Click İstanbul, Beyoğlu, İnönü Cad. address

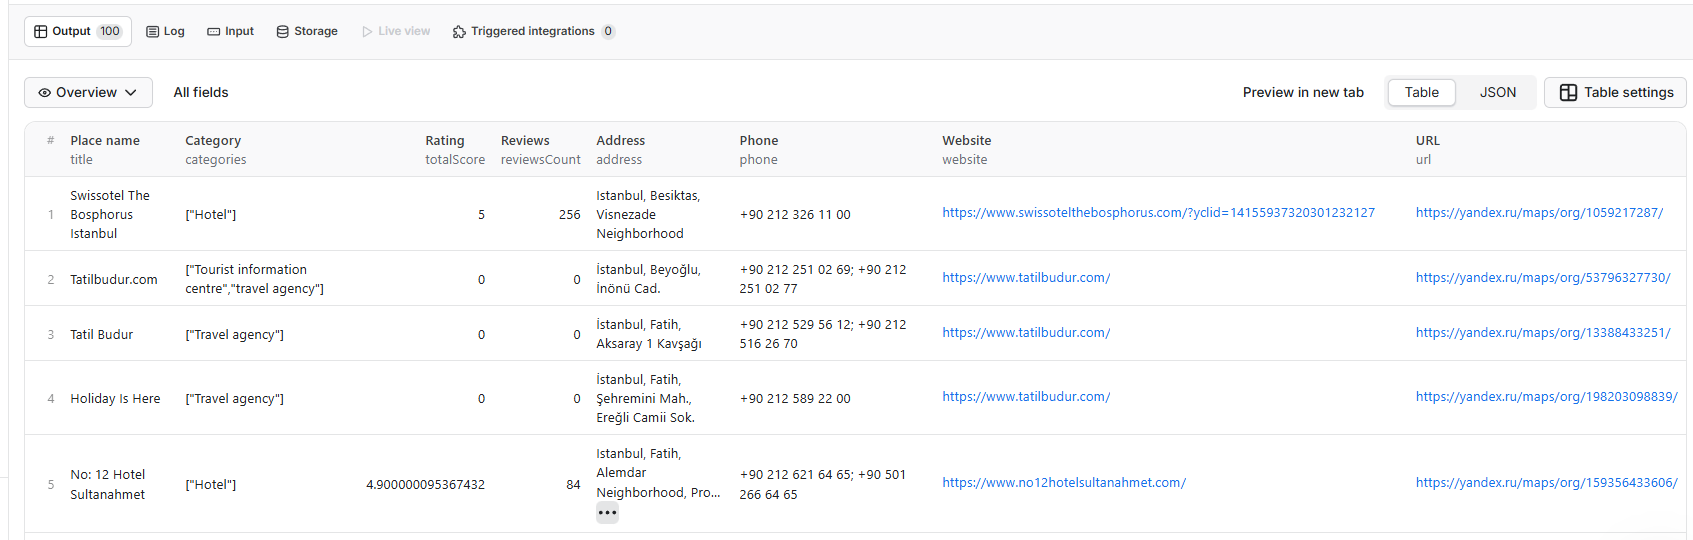(x=648, y=279)
